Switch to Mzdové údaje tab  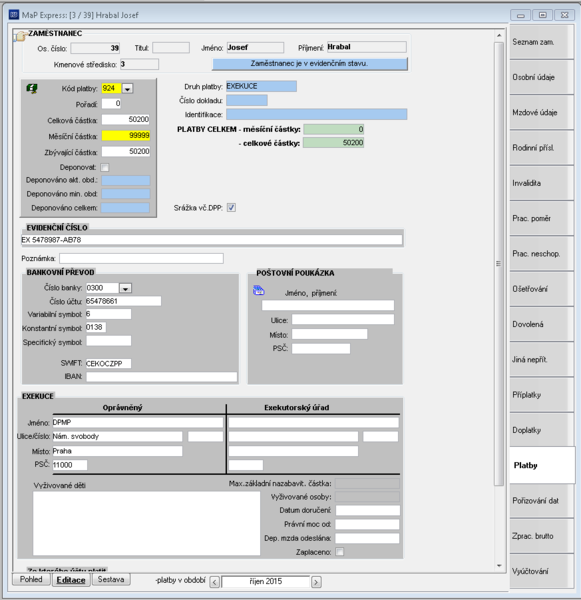click(x=542, y=112)
